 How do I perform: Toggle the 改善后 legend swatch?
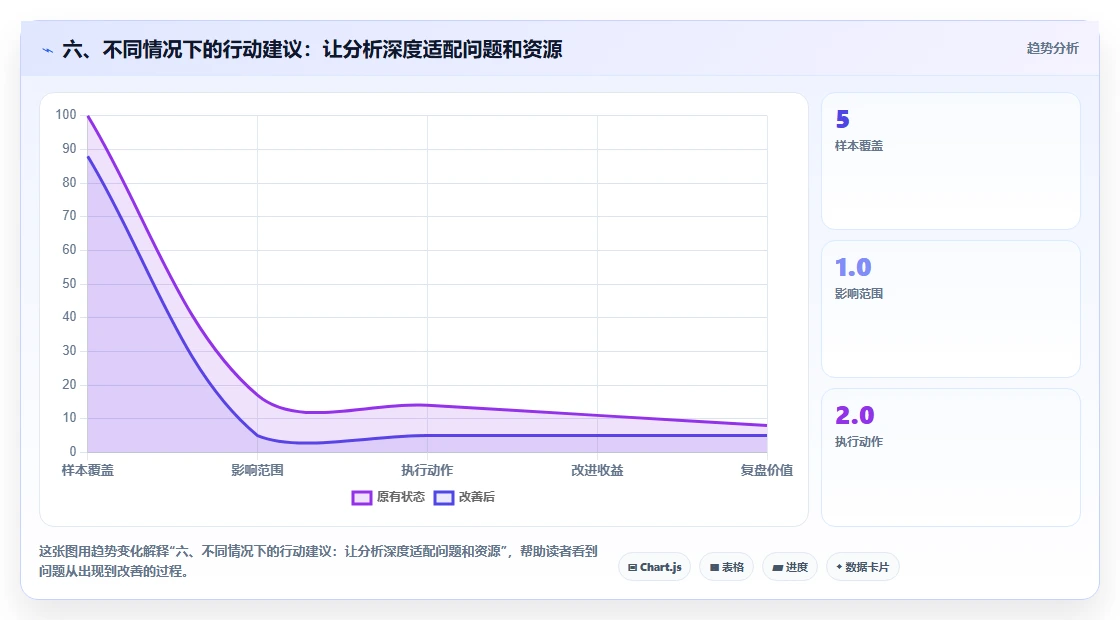(x=444, y=498)
